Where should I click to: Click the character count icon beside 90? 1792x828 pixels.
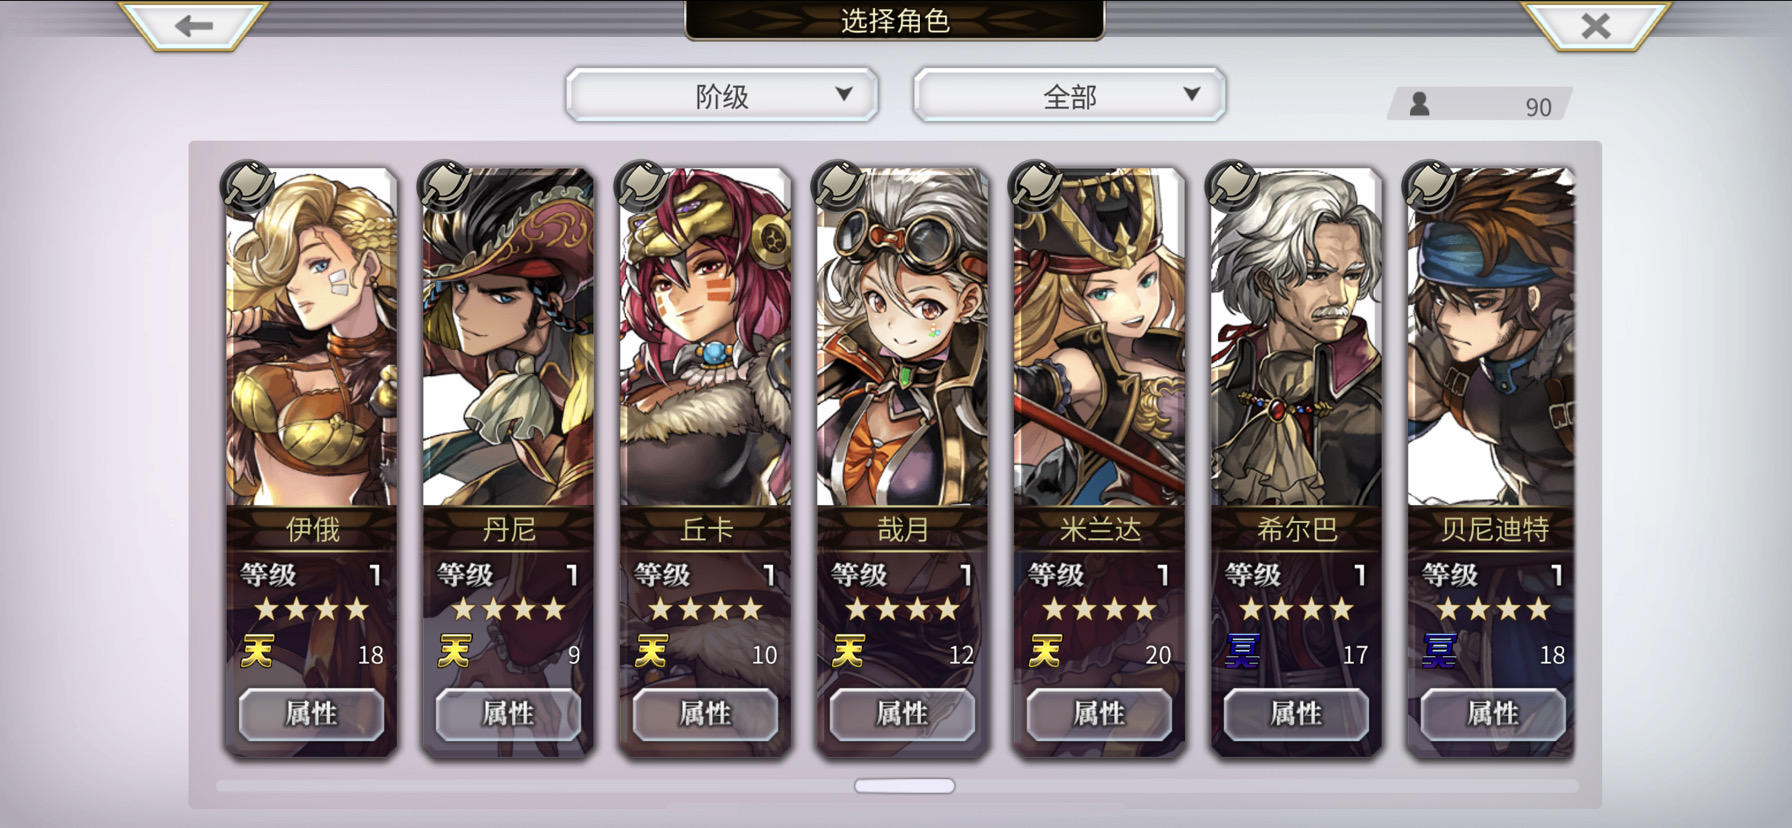click(1419, 104)
